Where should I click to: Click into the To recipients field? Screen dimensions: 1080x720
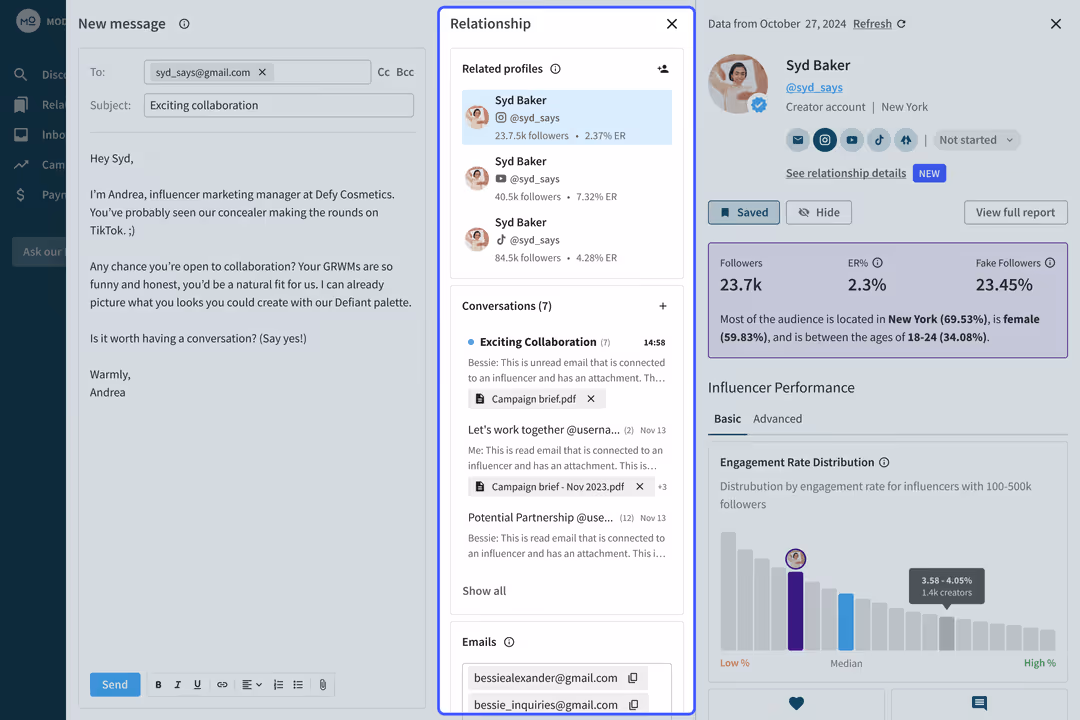point(258,72)
